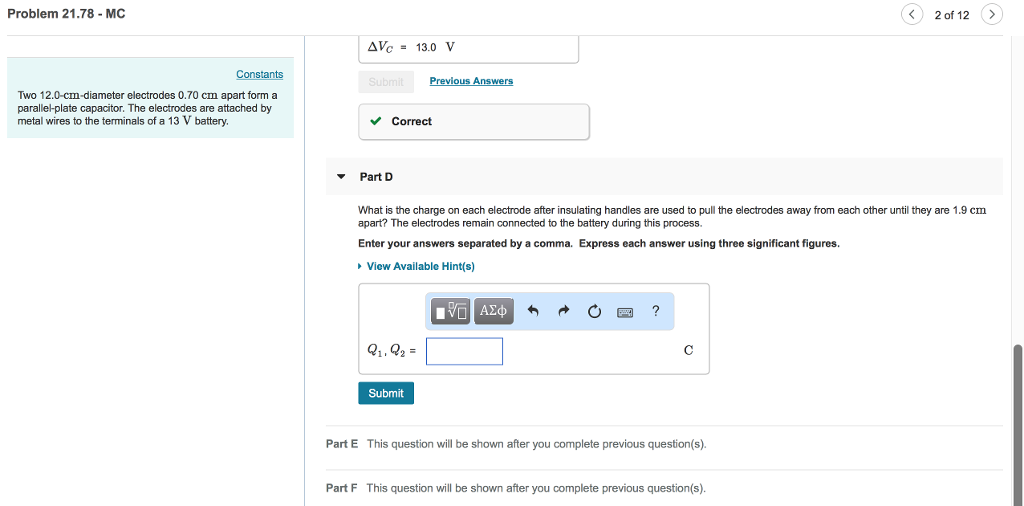Click the reset circular arrow icon
This screenshot has height=506, width=1024.
(594, 312)
